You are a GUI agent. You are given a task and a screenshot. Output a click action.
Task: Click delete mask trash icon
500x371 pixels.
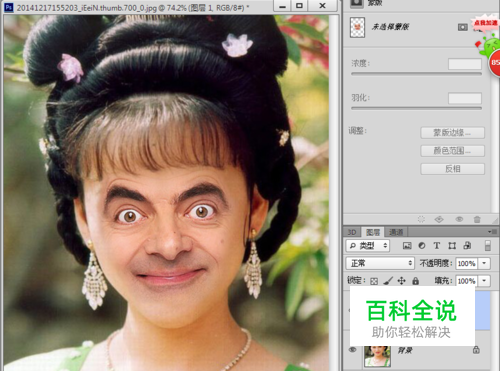(477, 219)
